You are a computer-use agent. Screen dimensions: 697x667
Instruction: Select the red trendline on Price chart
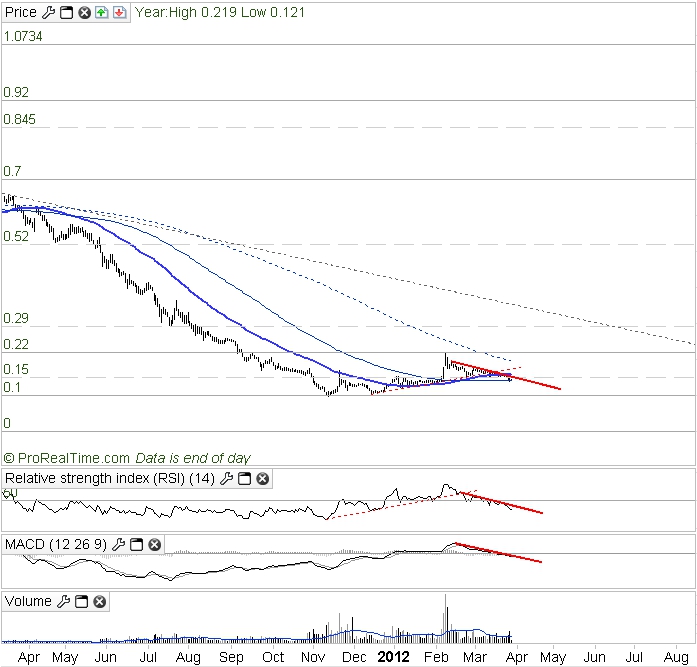[506, 375]
